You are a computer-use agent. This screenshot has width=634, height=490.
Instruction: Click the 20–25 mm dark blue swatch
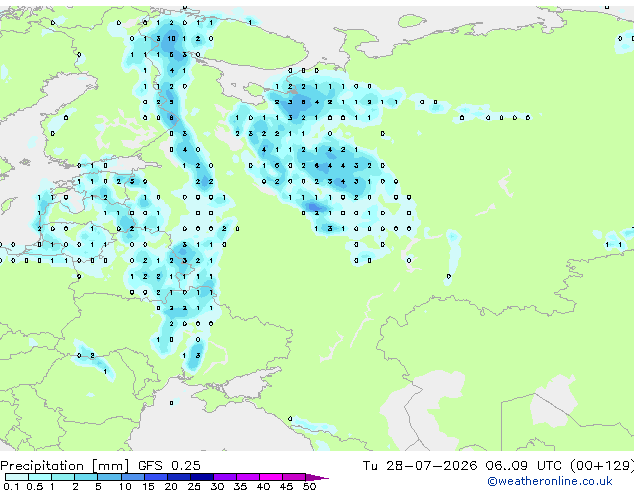178,477
